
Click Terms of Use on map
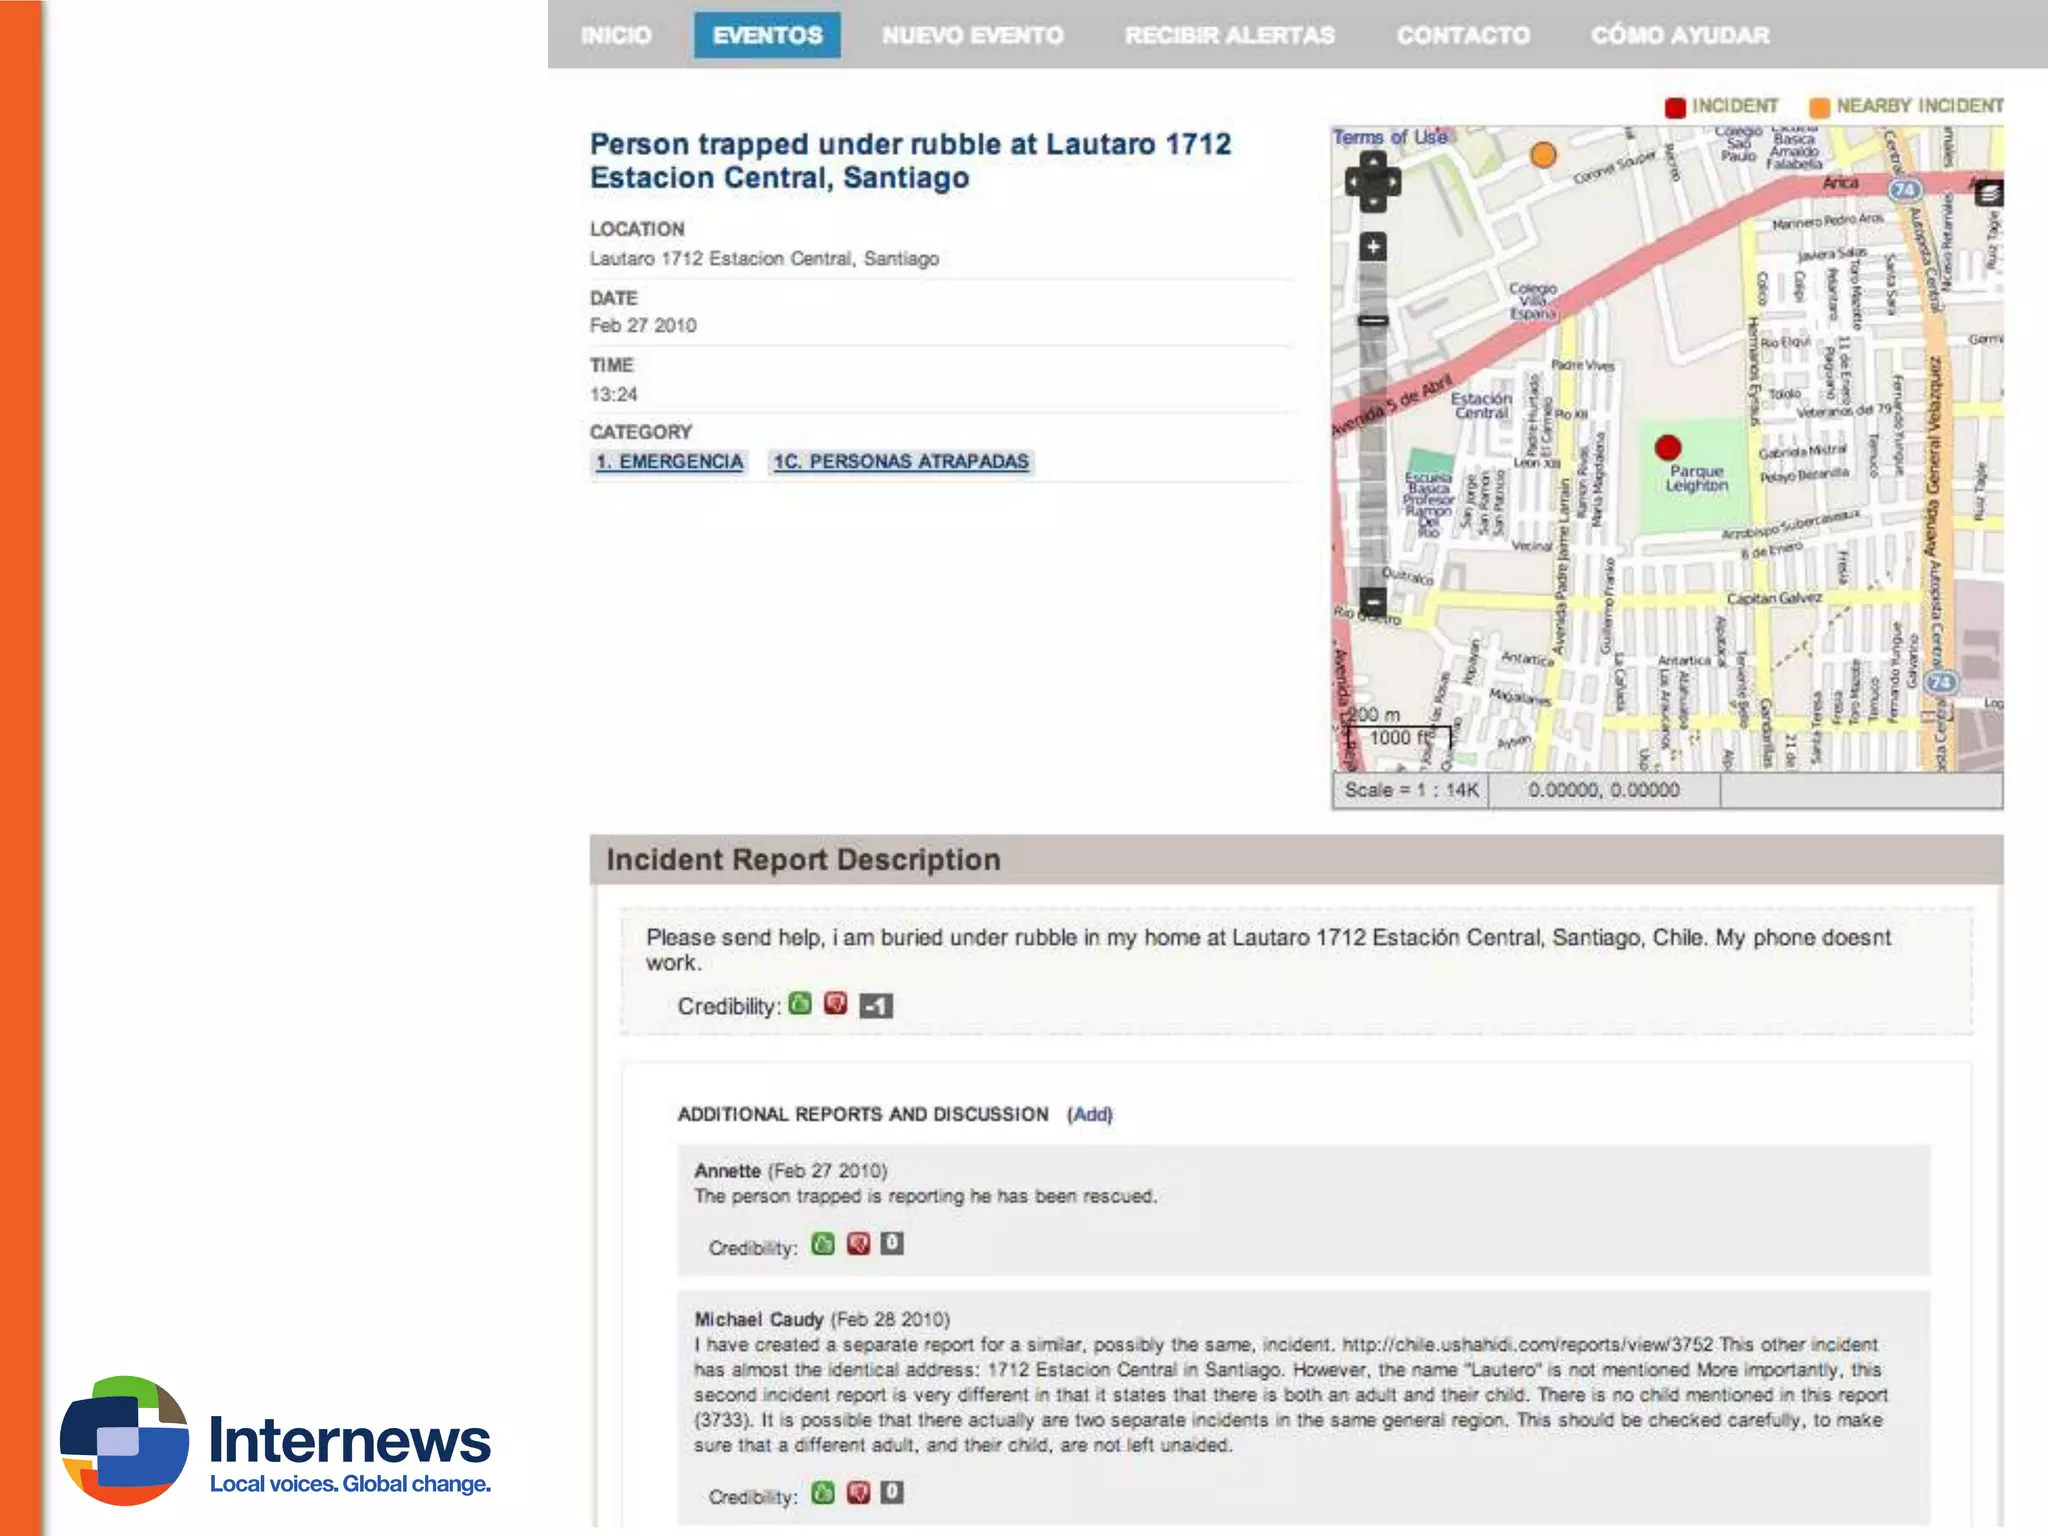1389,137
